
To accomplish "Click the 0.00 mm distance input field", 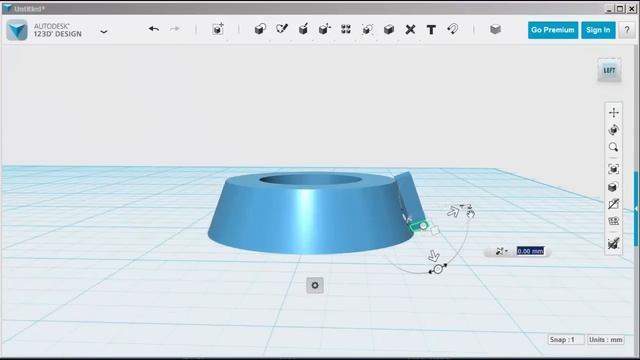I will [530, 251].
